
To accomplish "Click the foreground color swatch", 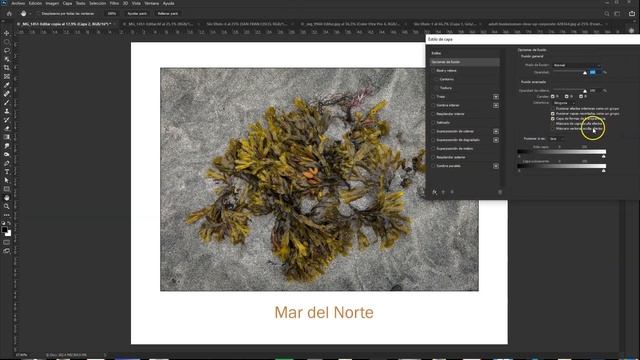I will (x=4, y=230).
